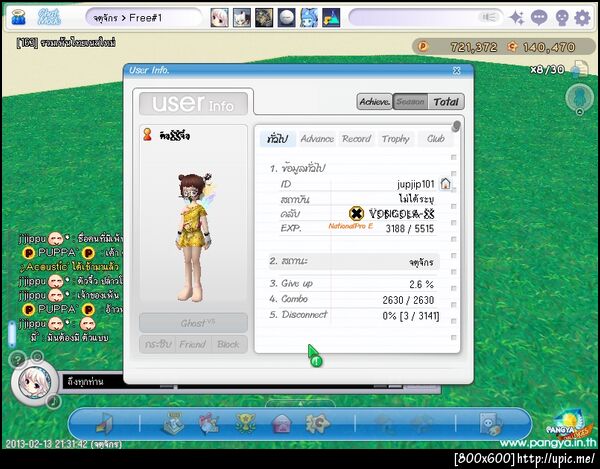Click the sparkle stars icon in top bar

pos(517,18)
